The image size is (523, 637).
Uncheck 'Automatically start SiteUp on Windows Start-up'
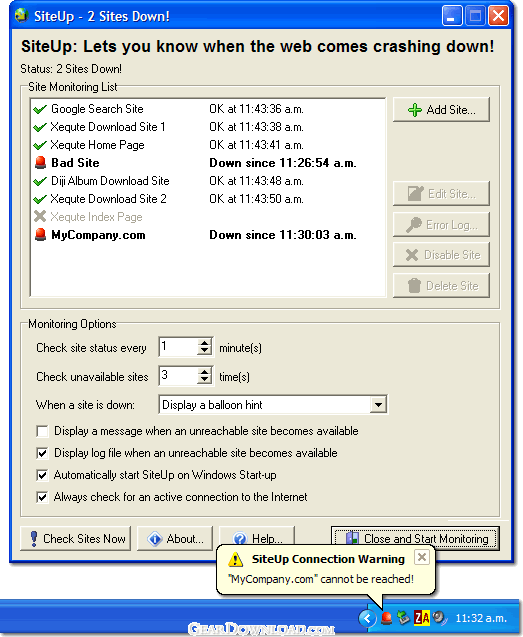(42, 475)
